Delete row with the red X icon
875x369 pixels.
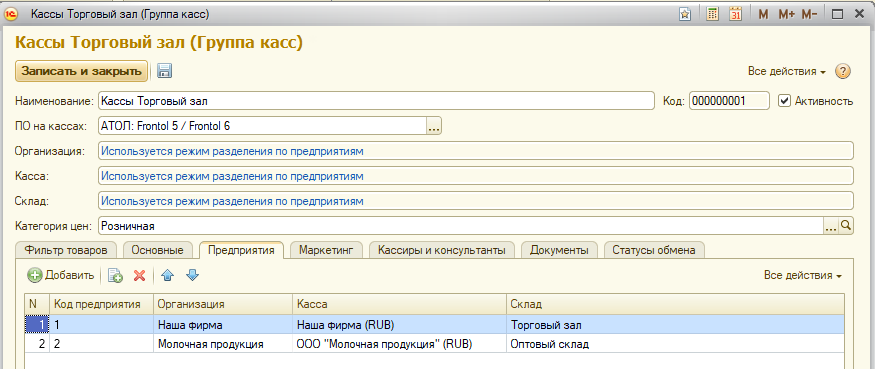pos(140,275)
